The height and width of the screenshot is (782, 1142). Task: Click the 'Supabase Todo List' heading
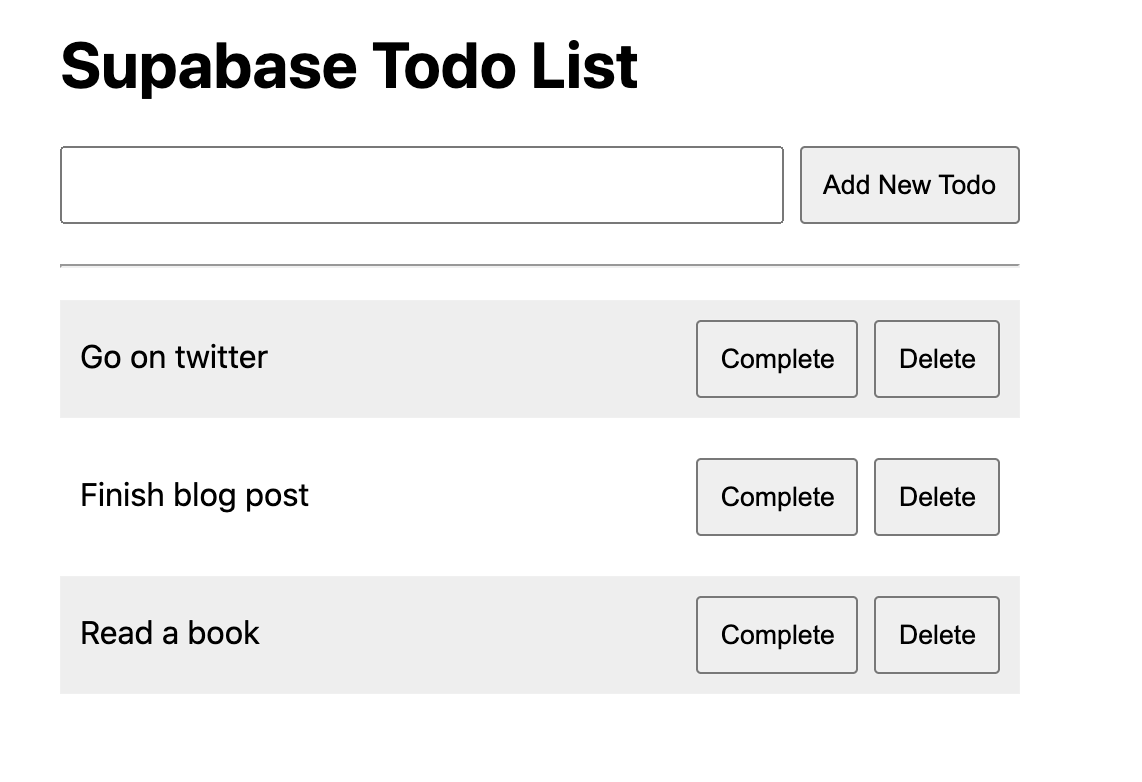349,66
